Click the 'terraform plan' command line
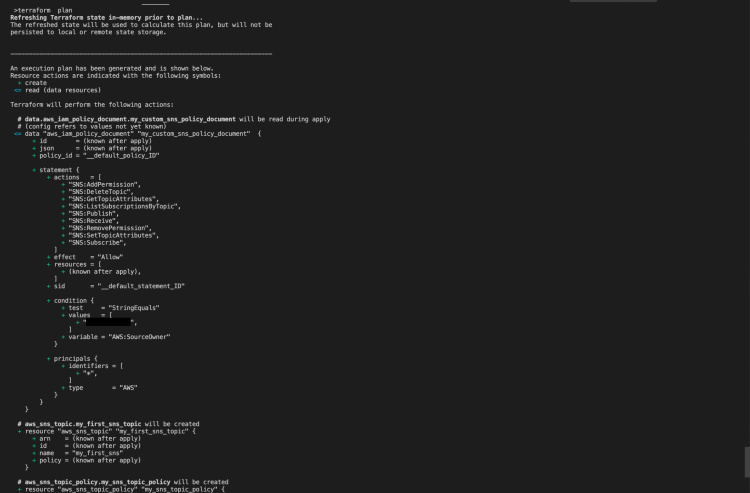 click(x=43, y=10)
